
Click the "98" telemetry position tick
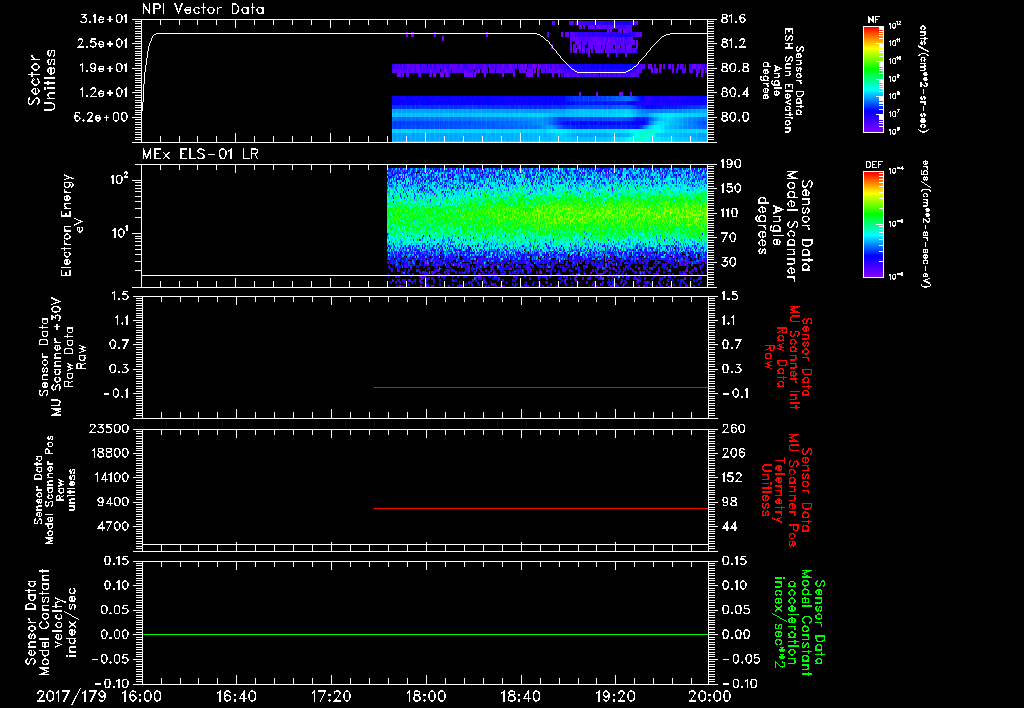[x=729, y=502]
